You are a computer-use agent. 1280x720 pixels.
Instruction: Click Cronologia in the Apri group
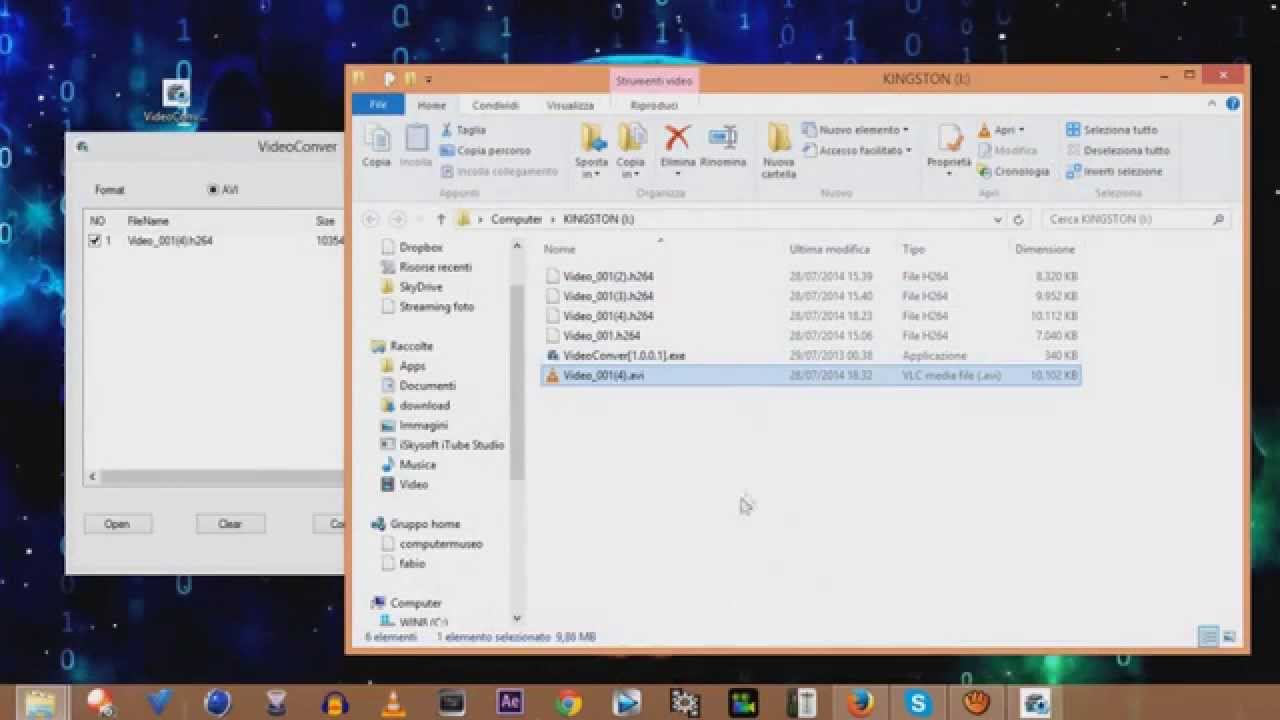tap(1014, 172)
